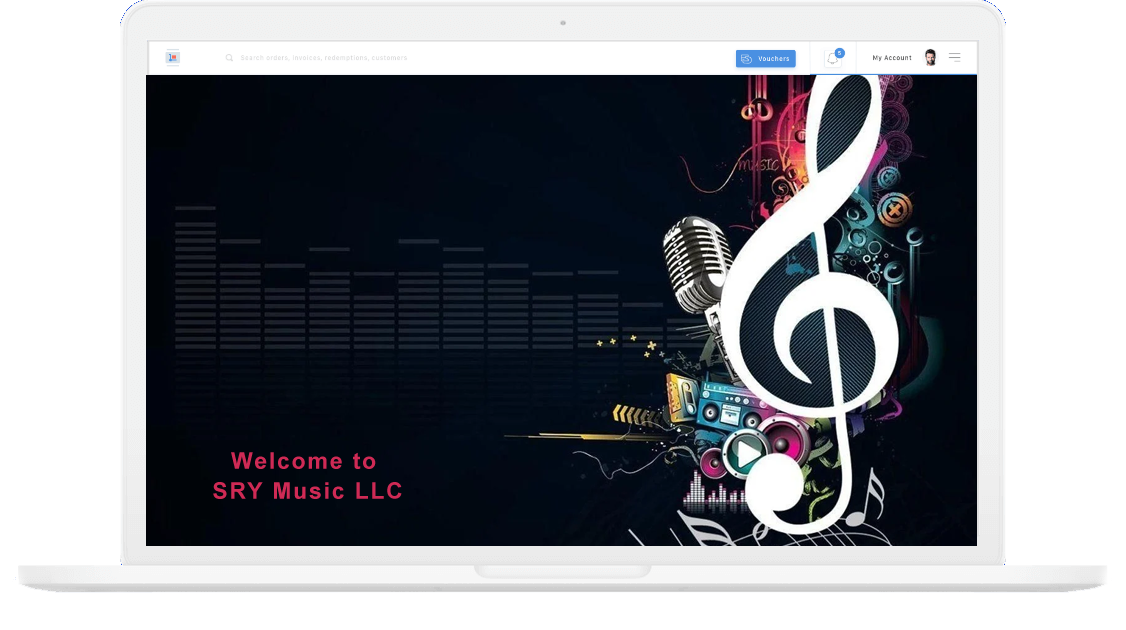Screen dimensions: 1126x630
Task: Open the hamburger menu icon
Action: coord(954,57)
